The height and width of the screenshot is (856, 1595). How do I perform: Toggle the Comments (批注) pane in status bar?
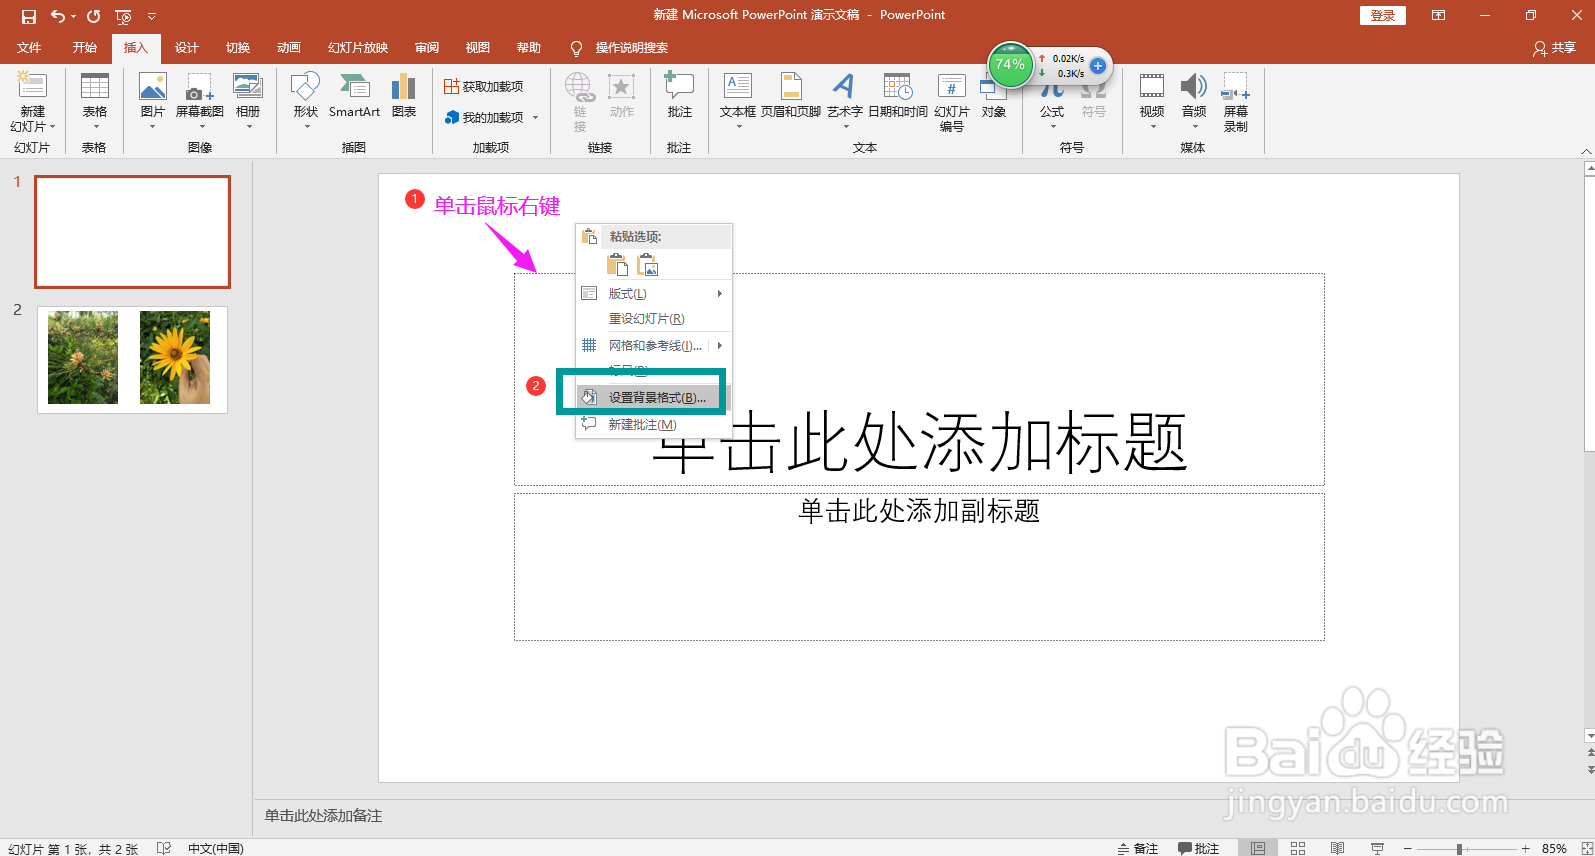(x=1198, y=848)
